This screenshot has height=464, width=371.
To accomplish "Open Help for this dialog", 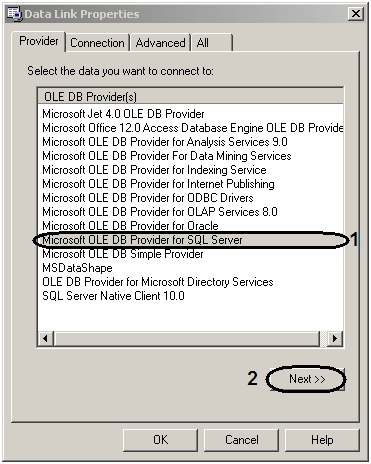I will pos(322,440).
